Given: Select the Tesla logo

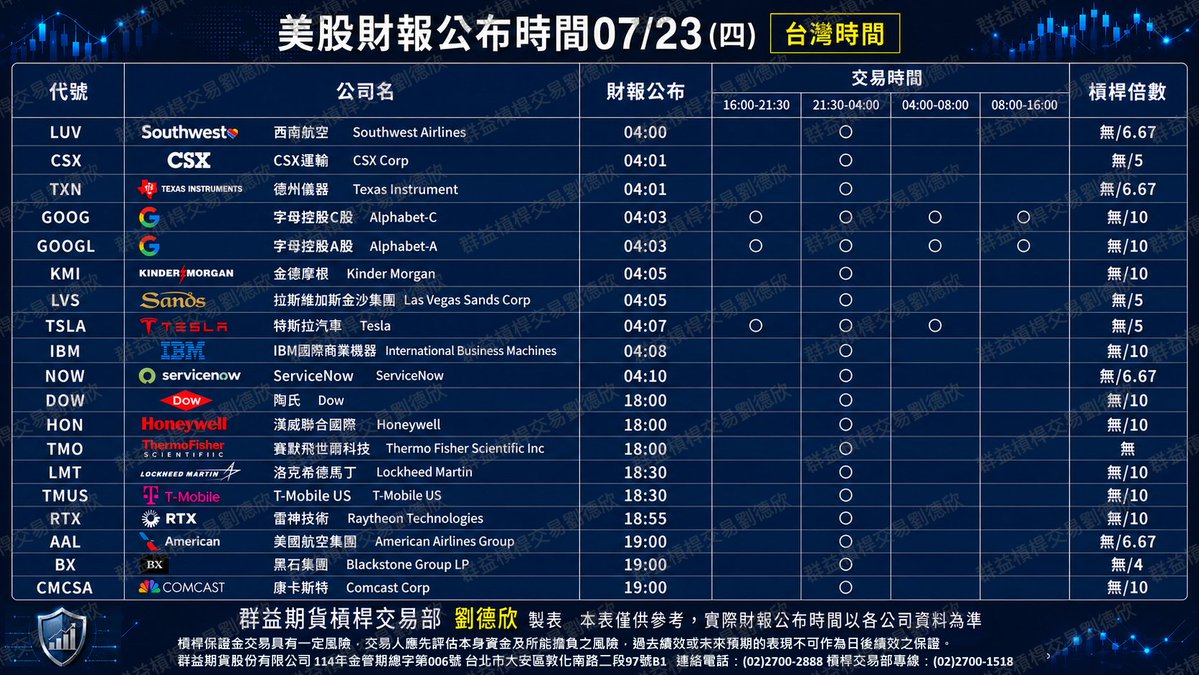Looking at the screenshot, I should (184, 326).
